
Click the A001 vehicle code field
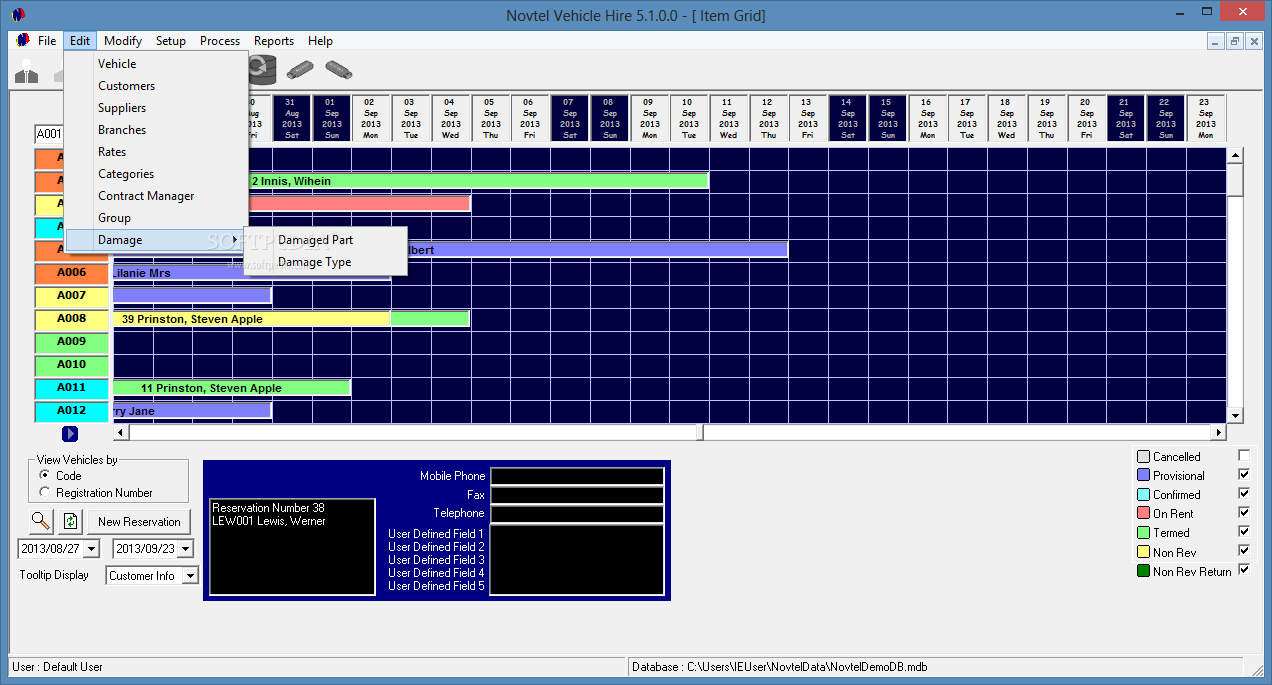49,133
